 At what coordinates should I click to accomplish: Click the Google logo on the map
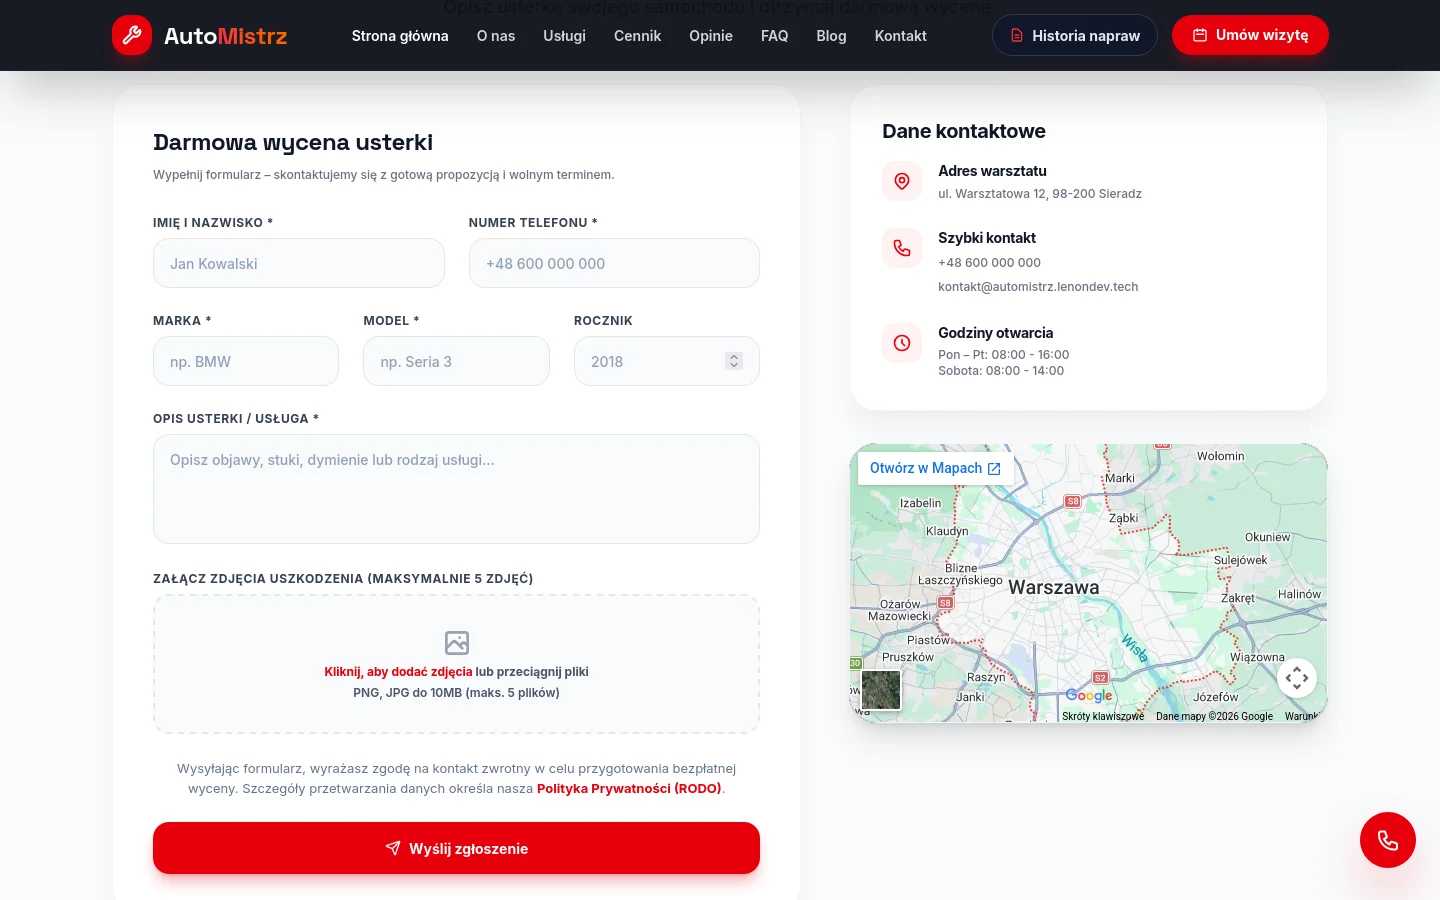(1089, 696)
